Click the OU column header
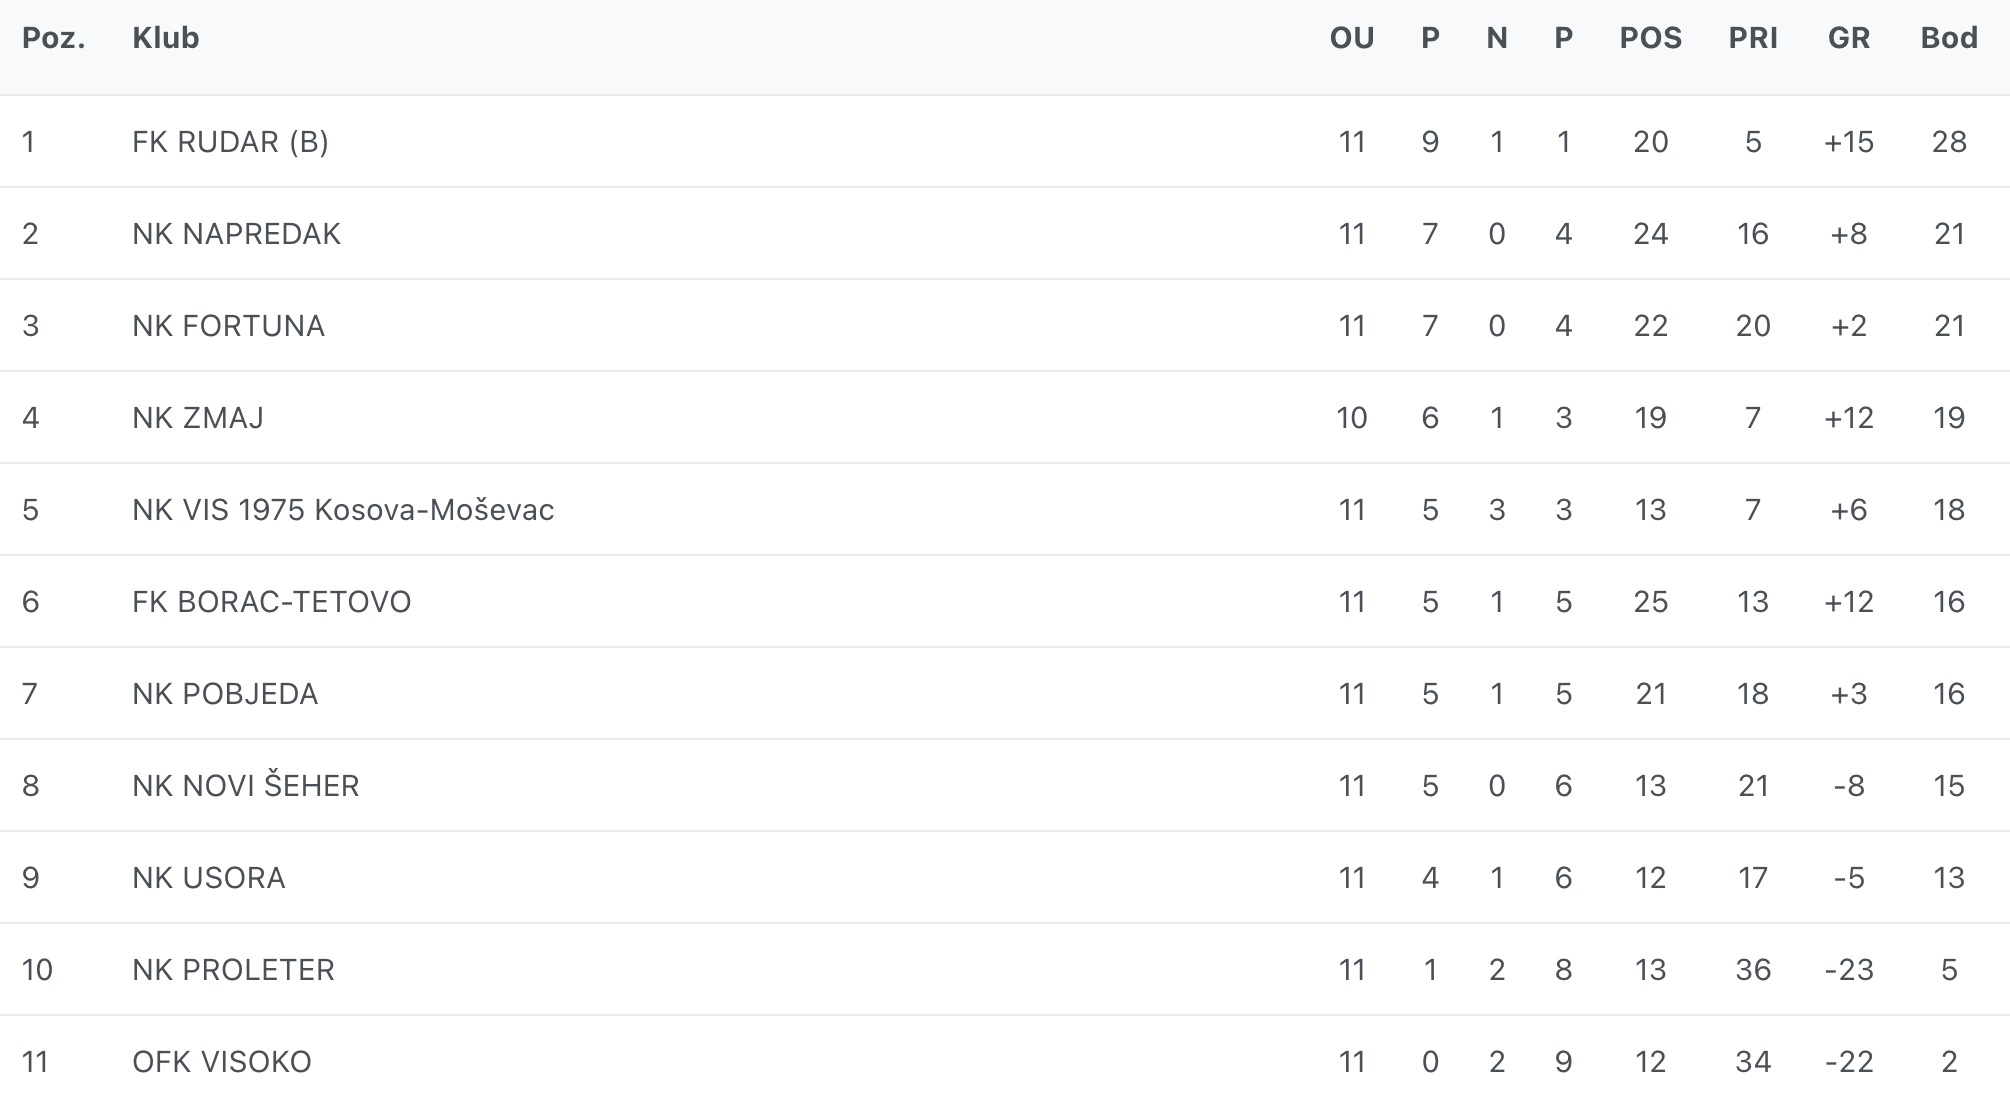The width and height of the screenshot is (2010, 1106). coord(1352,38)
